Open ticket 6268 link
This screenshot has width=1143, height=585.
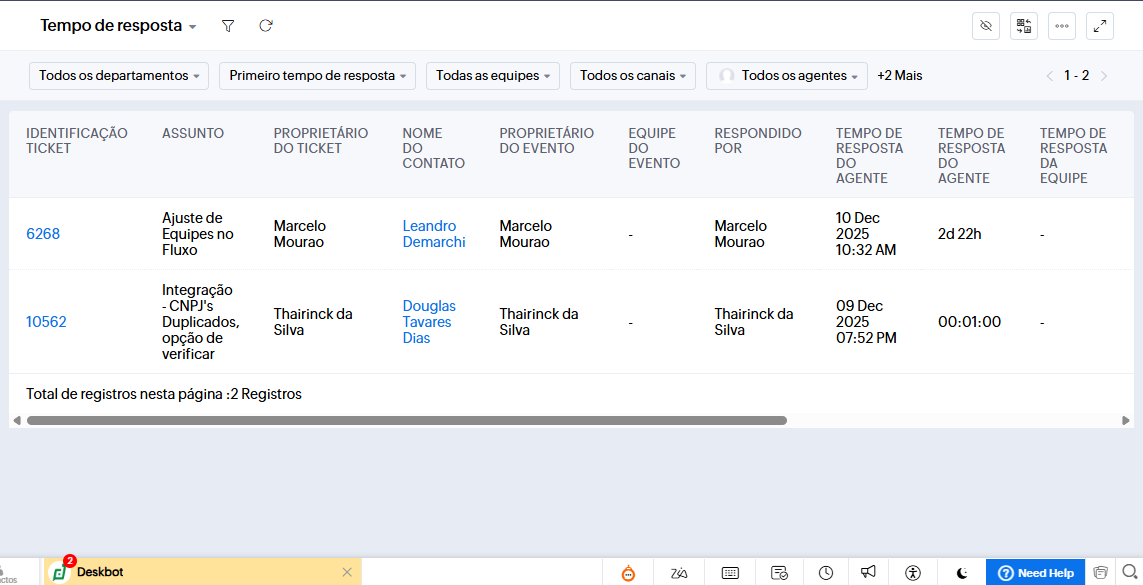pos(43,234)
